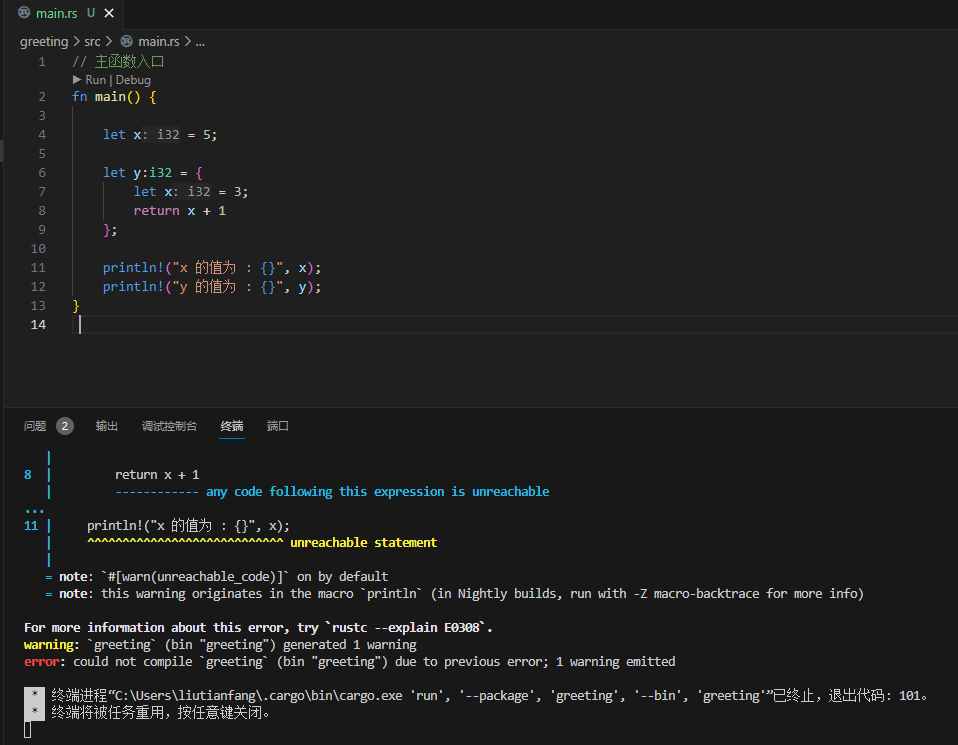
Task: Click the Debug code lens above main
Action: (x=133, y=80)
